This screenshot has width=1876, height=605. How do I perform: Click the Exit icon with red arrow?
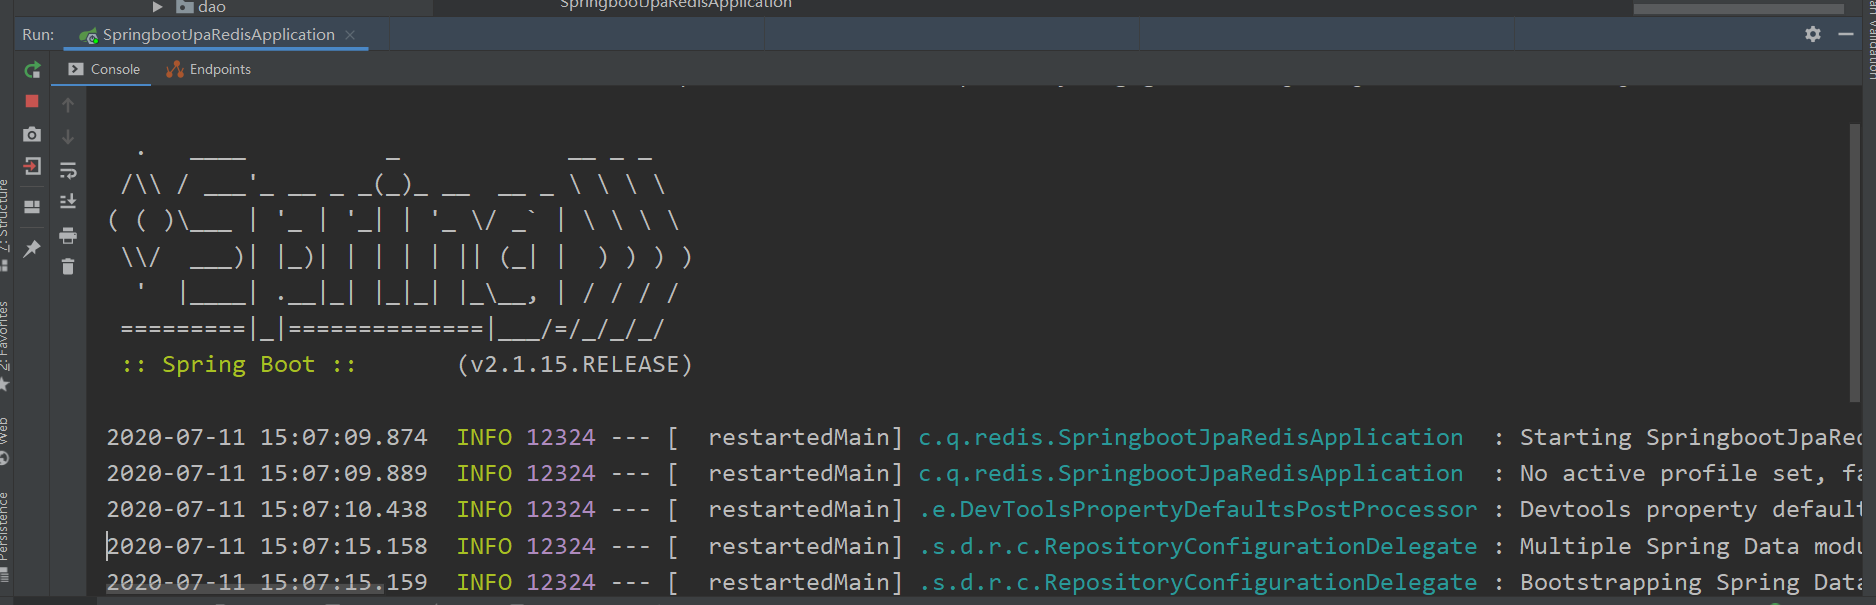[32, 167]
